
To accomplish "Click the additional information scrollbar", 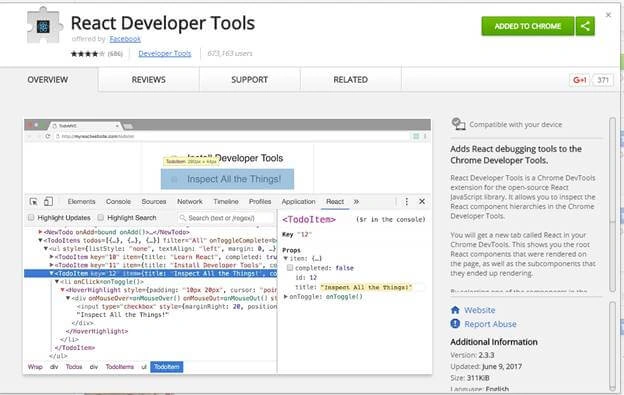I will pos(612,346).
